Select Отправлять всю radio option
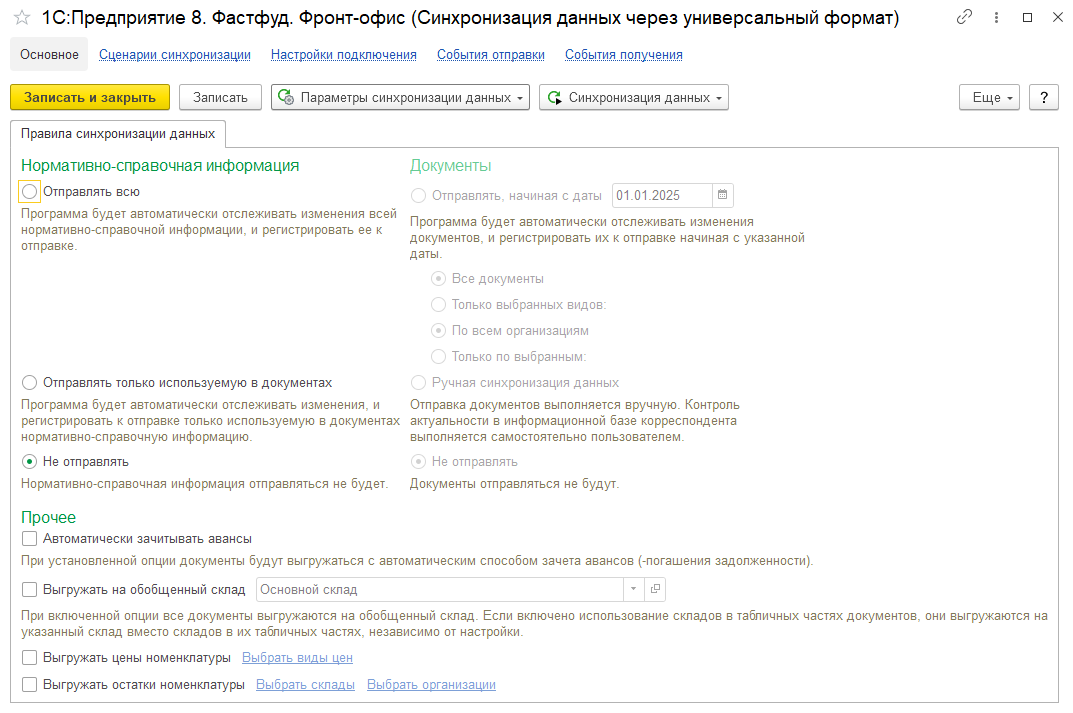Screen dimensions: 1073x713 point(29,190)
